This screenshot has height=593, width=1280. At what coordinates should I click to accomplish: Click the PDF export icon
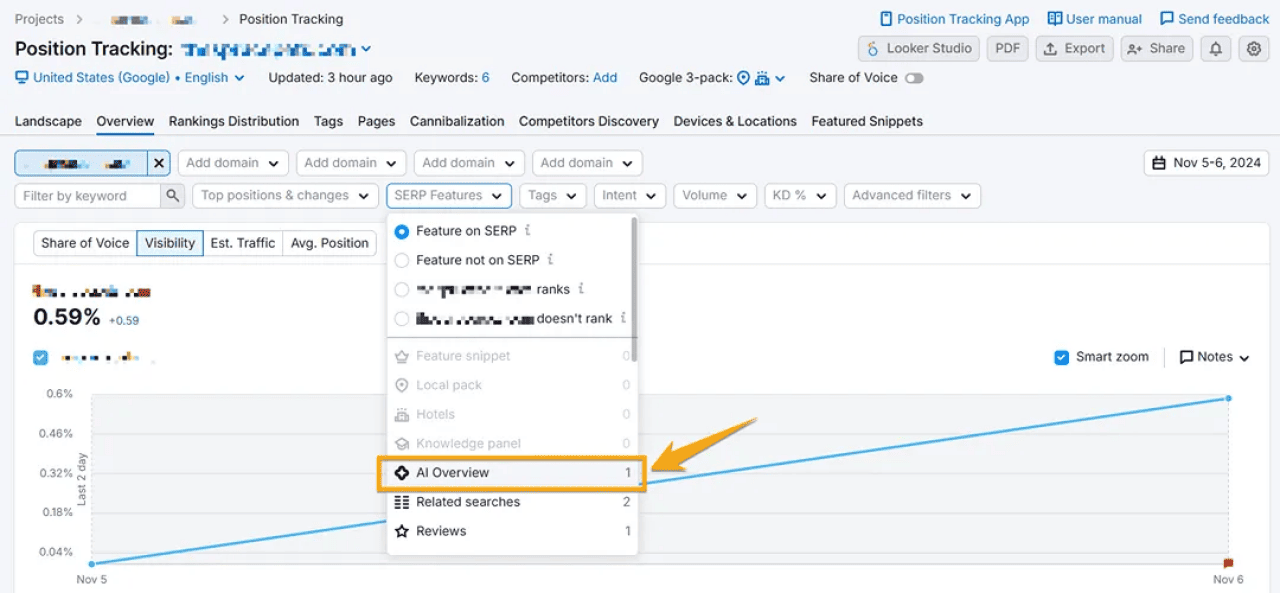click(x=1007, y=47)
